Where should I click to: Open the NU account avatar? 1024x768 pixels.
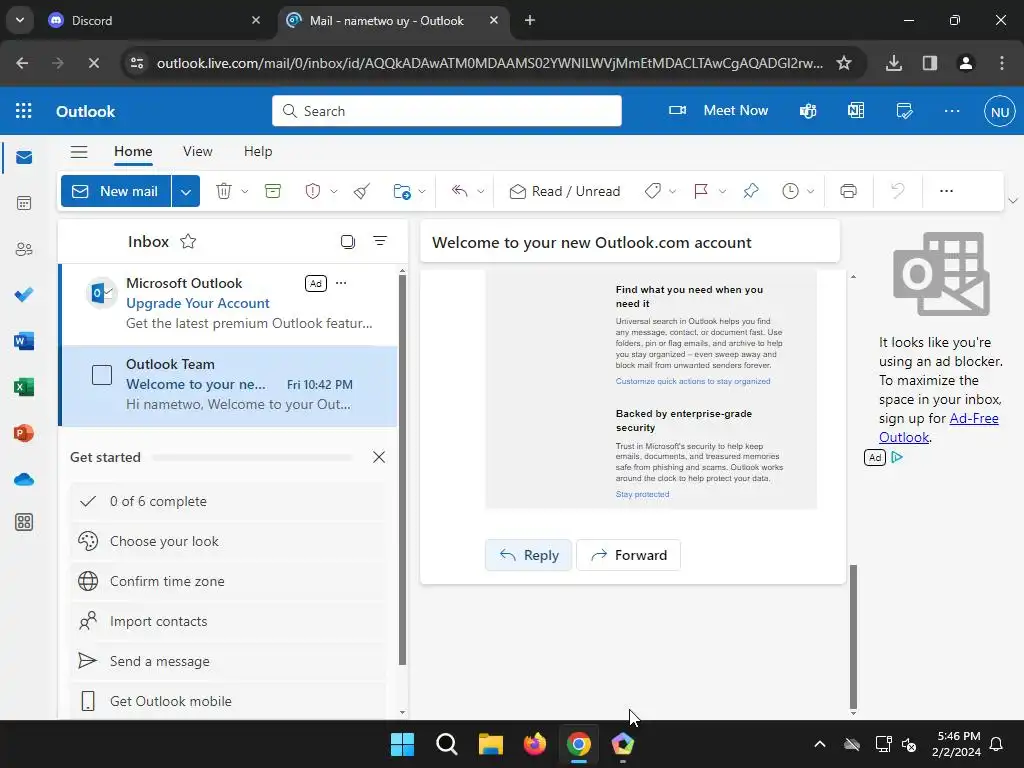999,112
